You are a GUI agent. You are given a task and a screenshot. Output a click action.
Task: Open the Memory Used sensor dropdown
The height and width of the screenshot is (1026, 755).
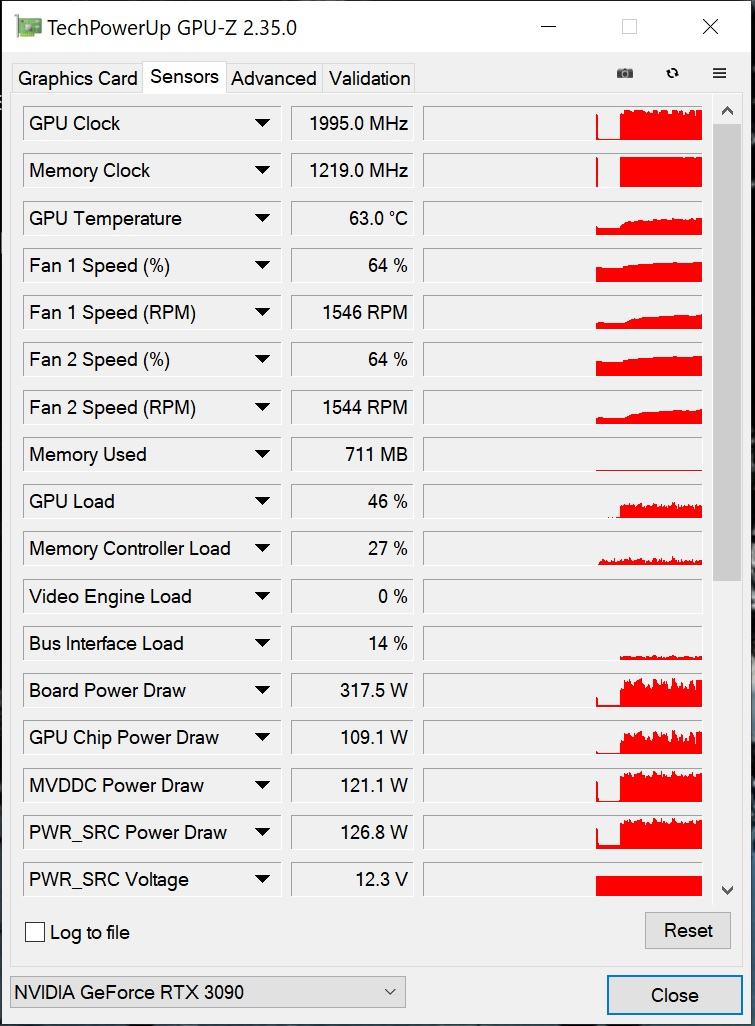tap(262, 454)
